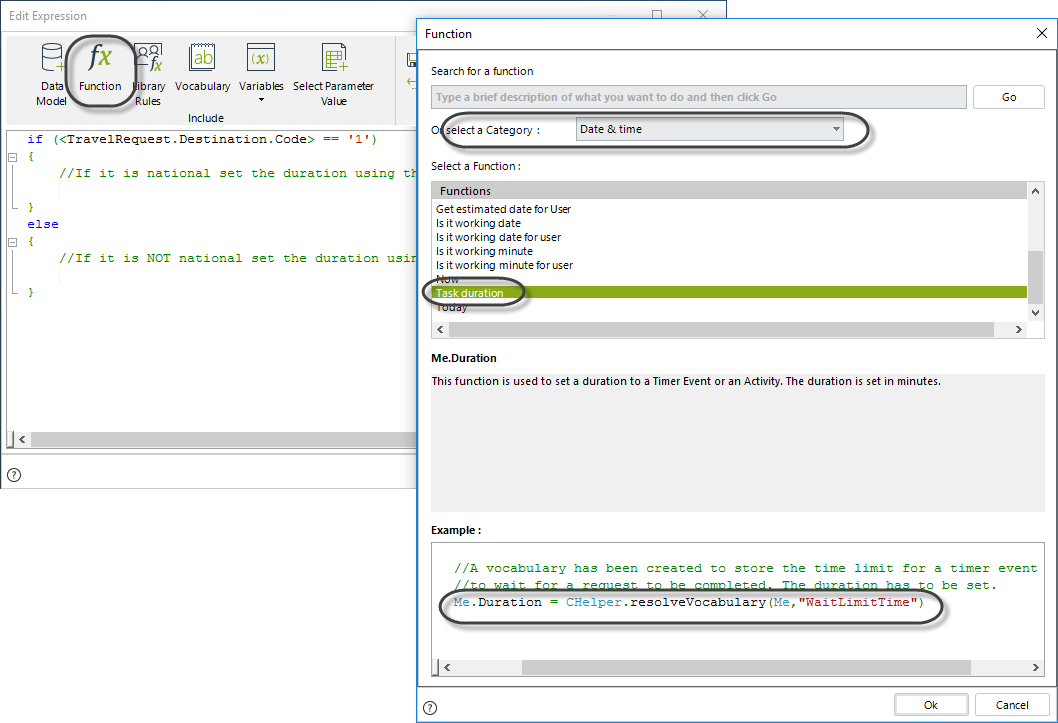Open the Data Model tool
The width and height of the screenshot is (1058, 723).
point(51,74)
